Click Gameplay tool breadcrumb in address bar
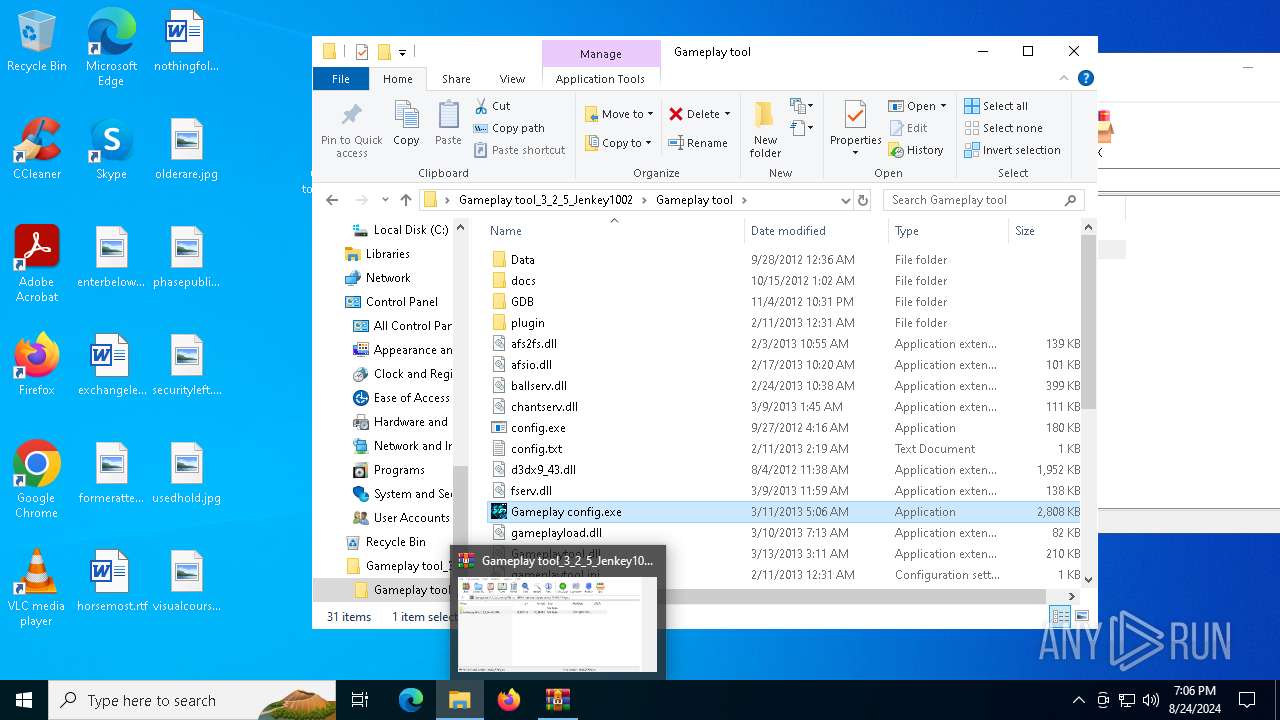The width and height of the screenshot is (1280, 720). 694,200
